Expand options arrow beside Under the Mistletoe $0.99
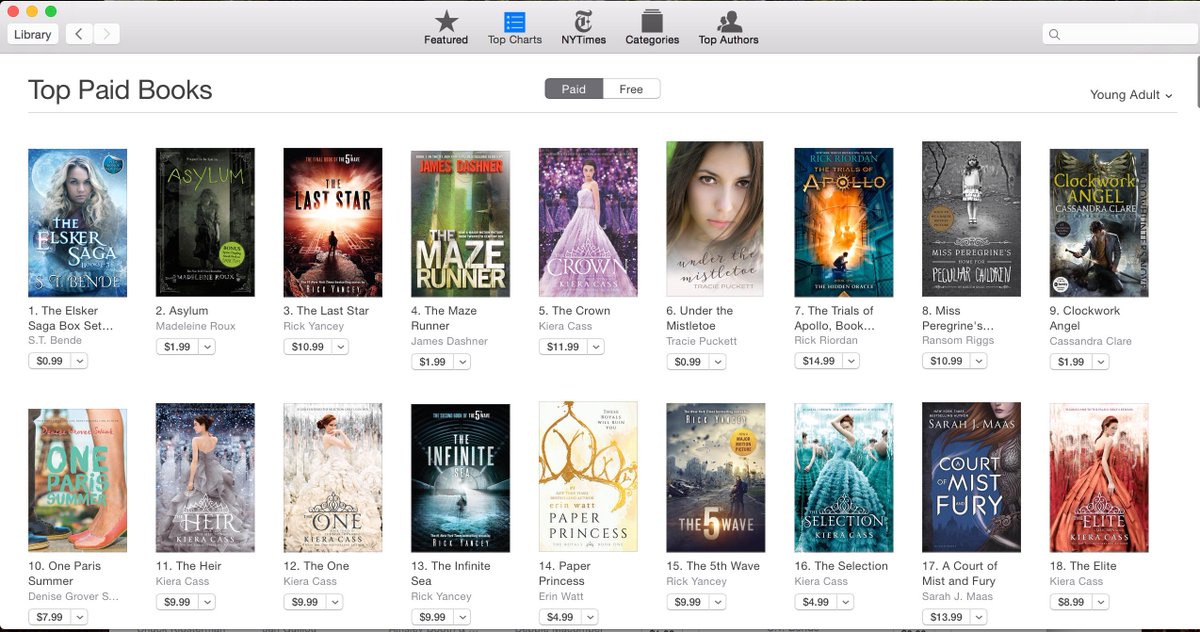1200x632 pixels. (x=717, y=361)
